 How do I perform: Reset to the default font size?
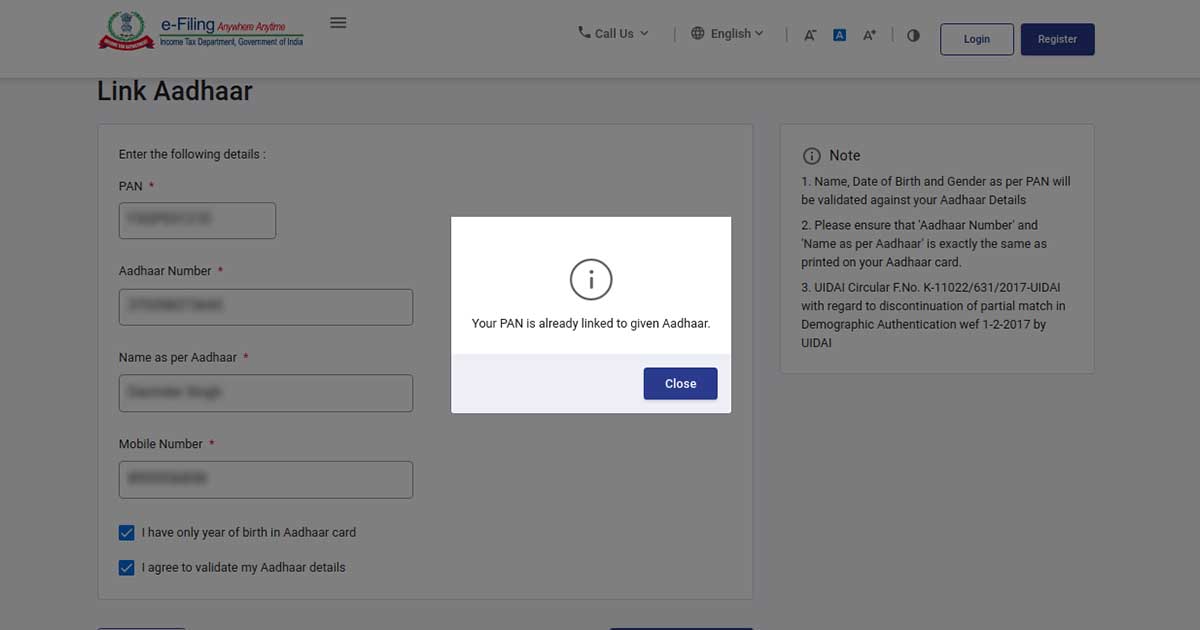pos(840,35)
